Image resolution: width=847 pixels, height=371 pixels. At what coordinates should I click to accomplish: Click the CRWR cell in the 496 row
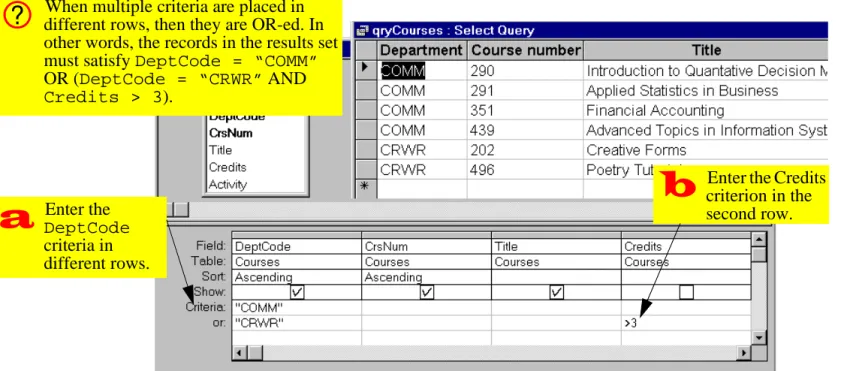[422, 170]
